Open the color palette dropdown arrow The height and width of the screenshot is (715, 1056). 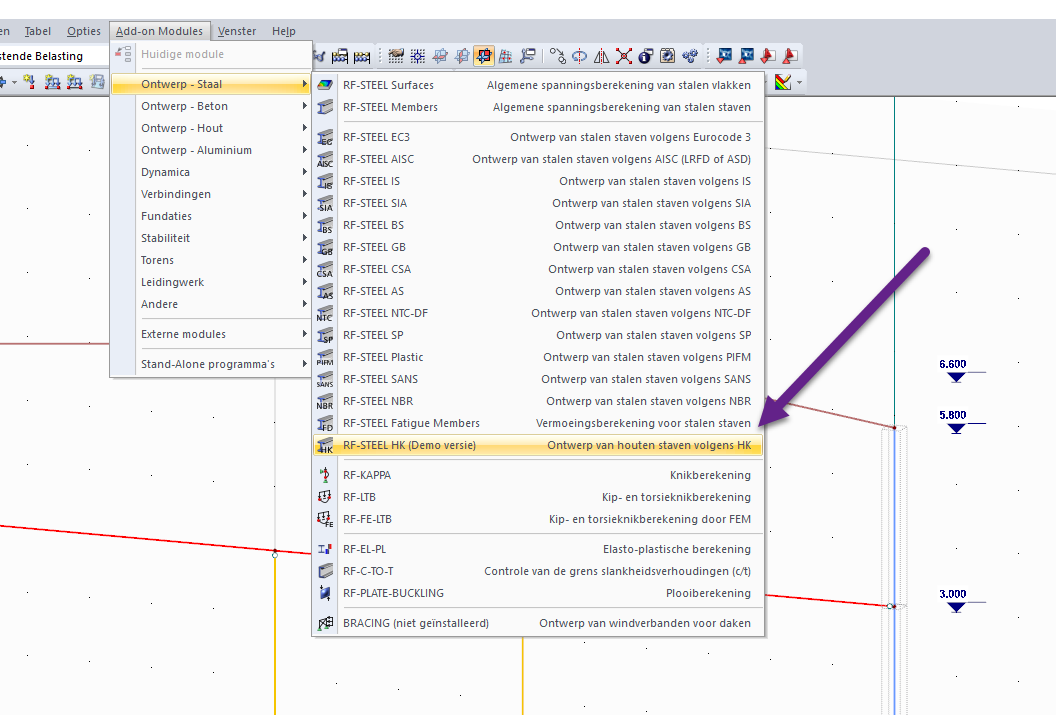[799, 83]
